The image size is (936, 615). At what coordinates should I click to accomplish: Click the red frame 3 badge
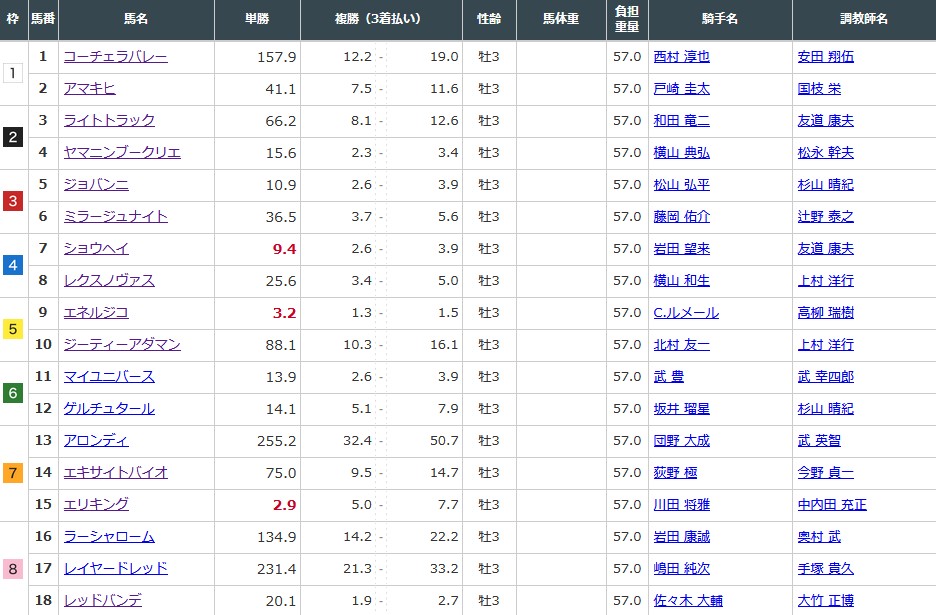(13, 201)
